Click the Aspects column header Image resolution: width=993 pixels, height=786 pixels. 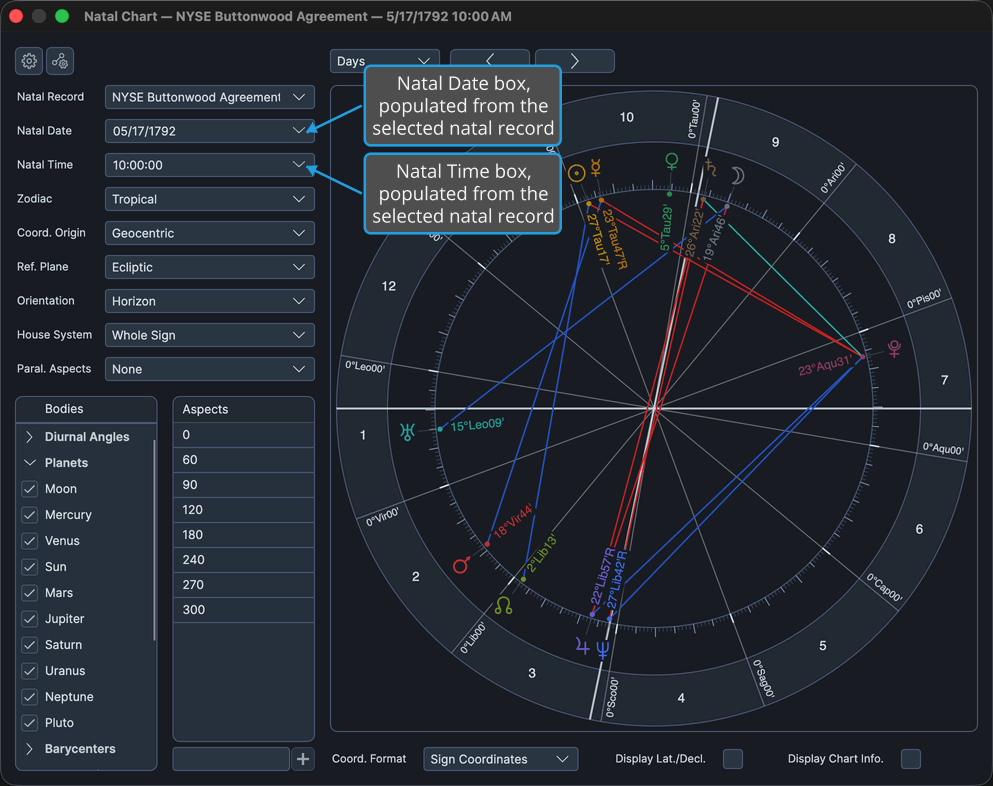(x=244, y=410)
